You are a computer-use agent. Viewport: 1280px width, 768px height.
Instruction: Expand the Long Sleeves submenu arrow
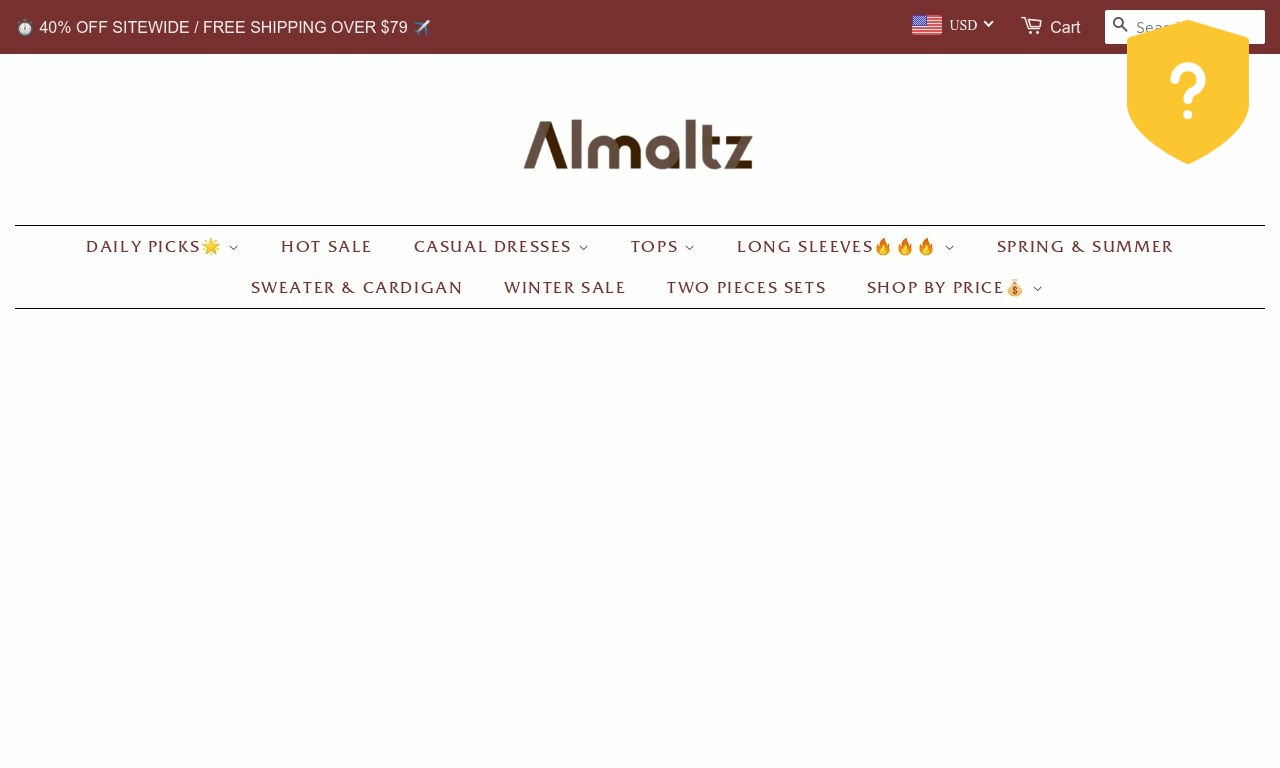click(949, 248)
